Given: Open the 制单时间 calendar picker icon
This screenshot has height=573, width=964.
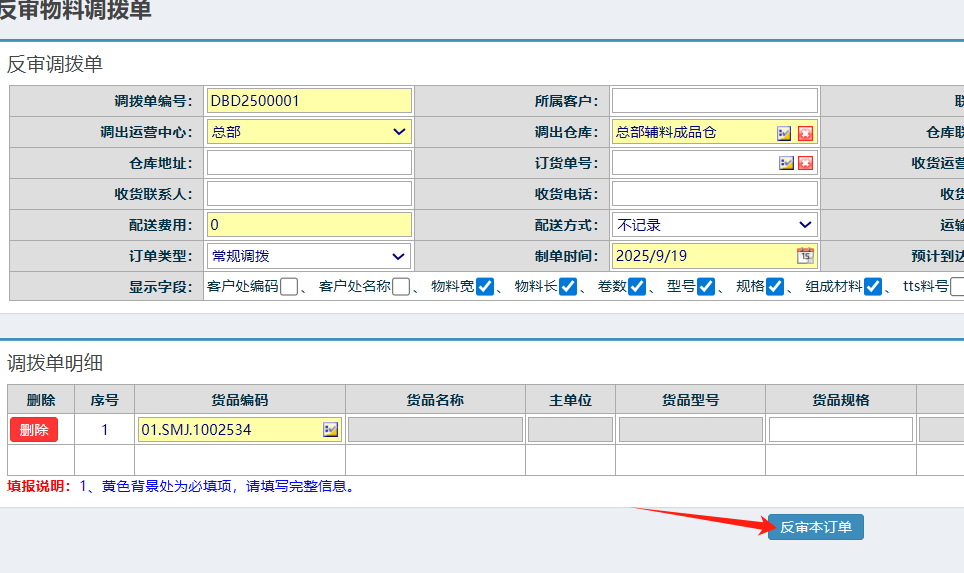Looking at the screenshot, I should pos(805,255).
